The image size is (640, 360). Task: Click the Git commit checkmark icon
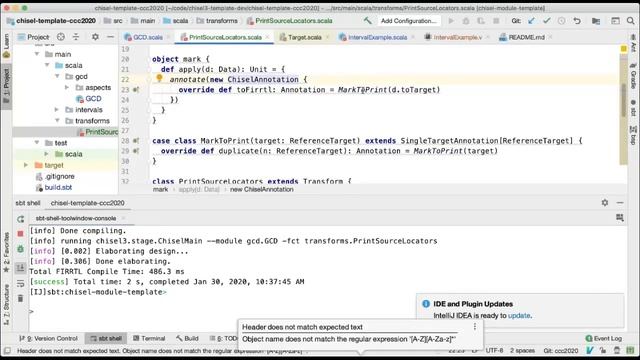[547, 21]
